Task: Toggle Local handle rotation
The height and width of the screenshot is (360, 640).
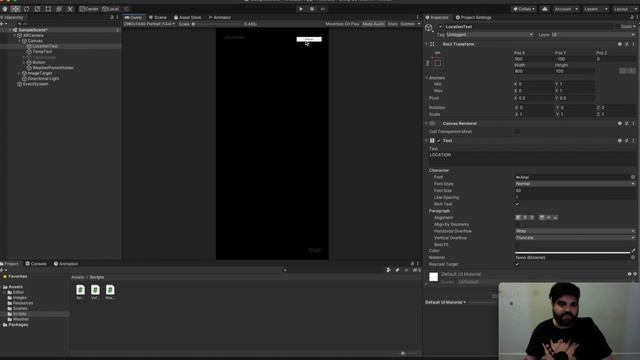Action: click(110, 9)
